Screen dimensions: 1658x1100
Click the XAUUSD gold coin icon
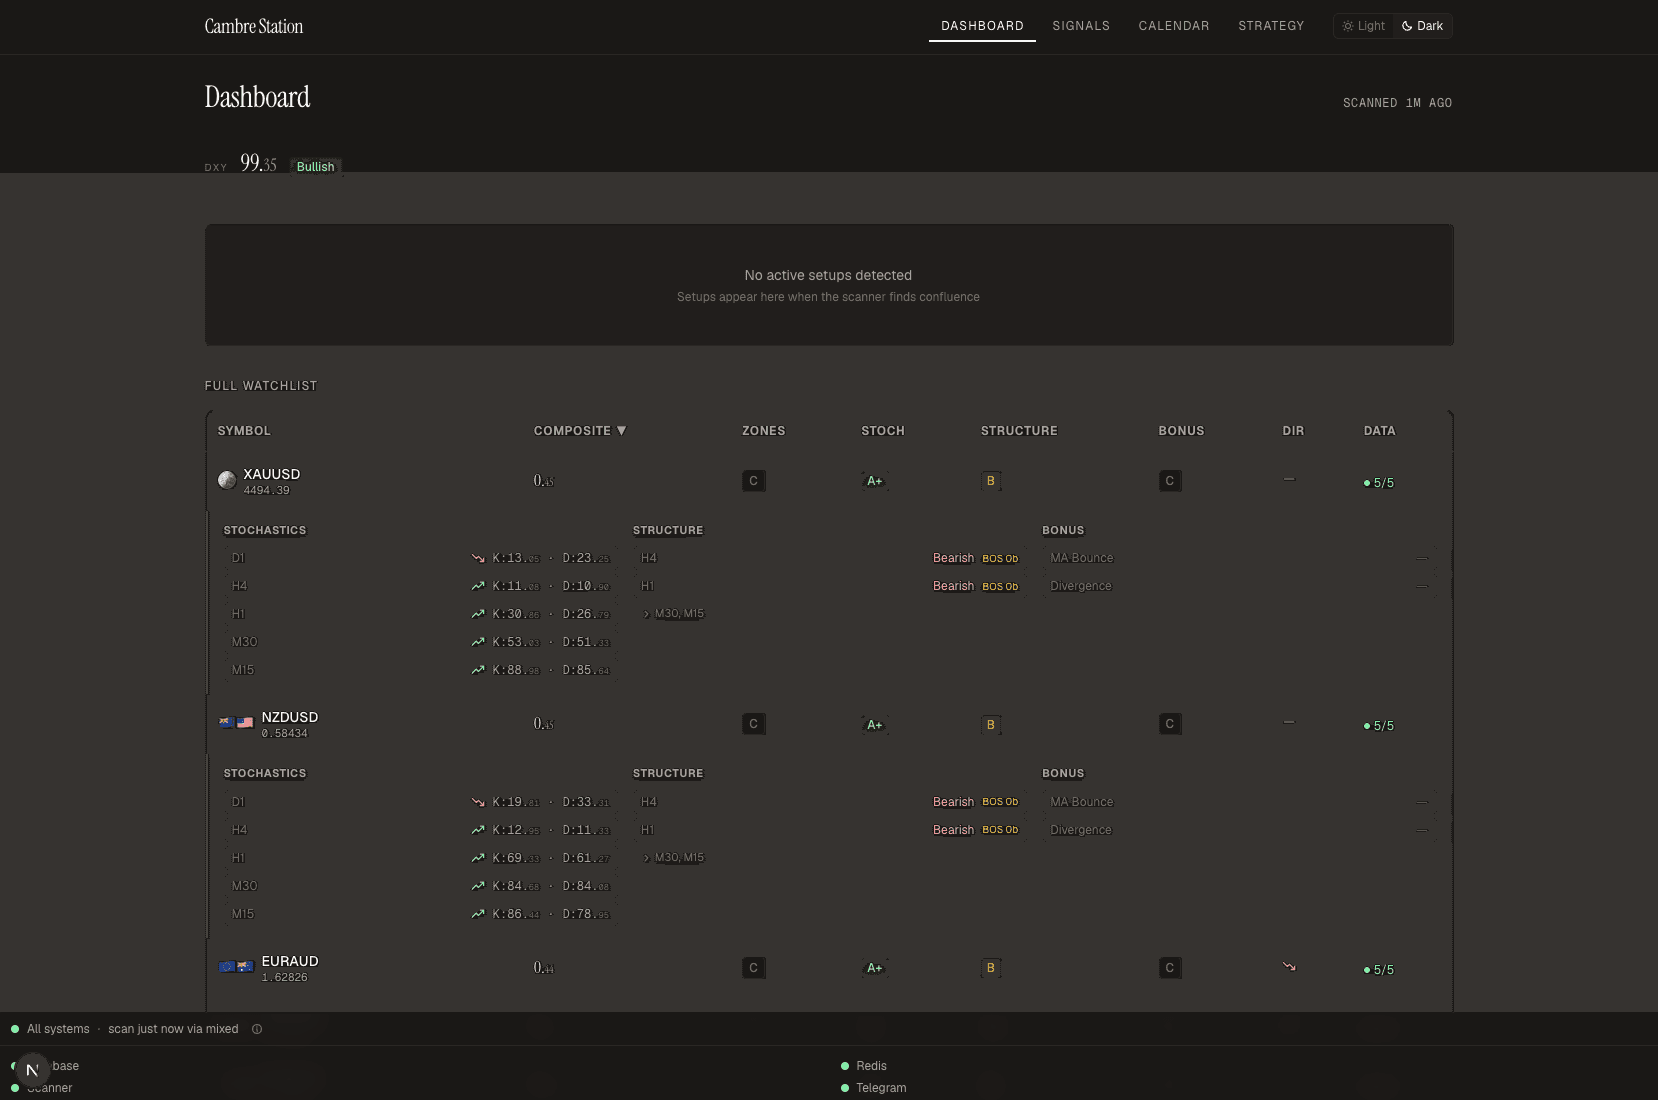[227, 480]
